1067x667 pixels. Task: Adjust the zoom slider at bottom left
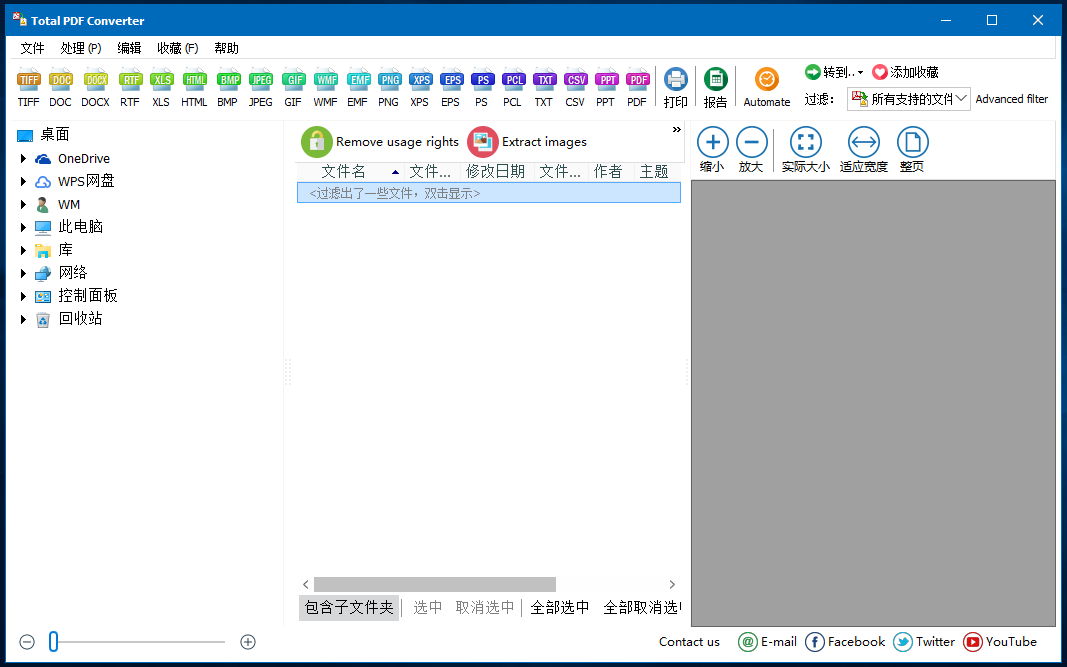click(55, 642)
